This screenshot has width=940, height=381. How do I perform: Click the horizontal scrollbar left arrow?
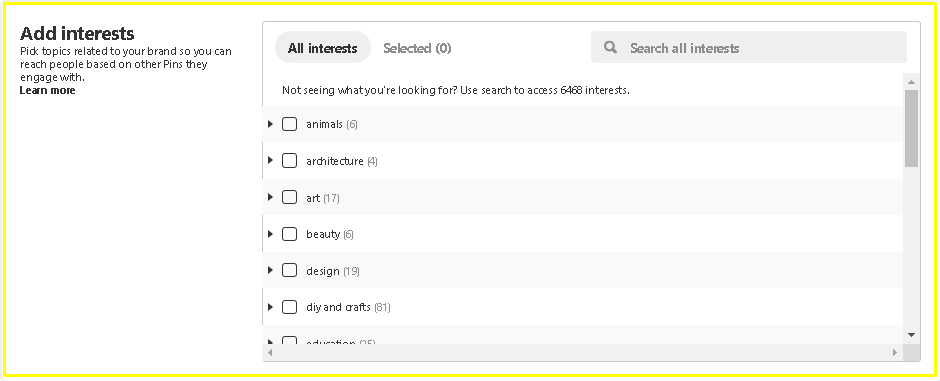coord(270,352)
